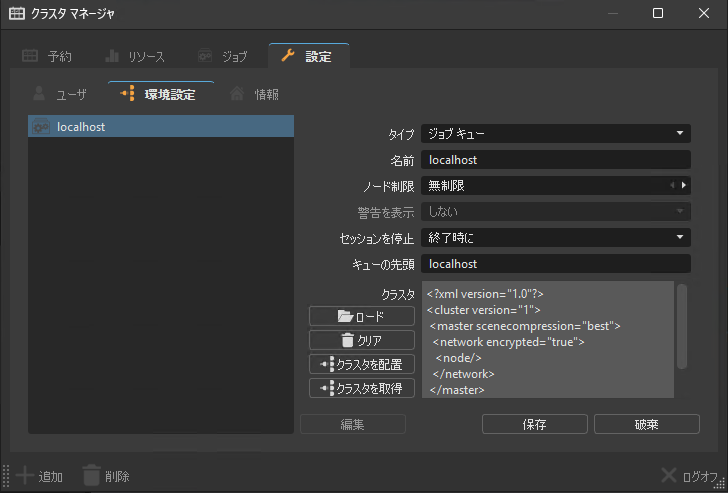Click the cluster node icon on 環境設定 tab
The image size is (728, 493).
point(128,93)
